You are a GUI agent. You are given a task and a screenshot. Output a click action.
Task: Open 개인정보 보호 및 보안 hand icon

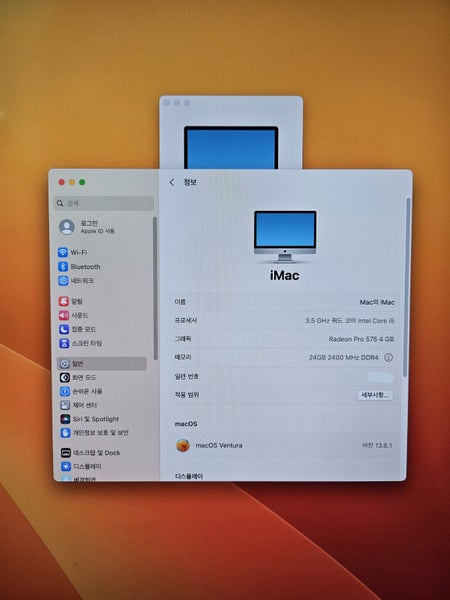pyautogui.click(x=65, y=433)
